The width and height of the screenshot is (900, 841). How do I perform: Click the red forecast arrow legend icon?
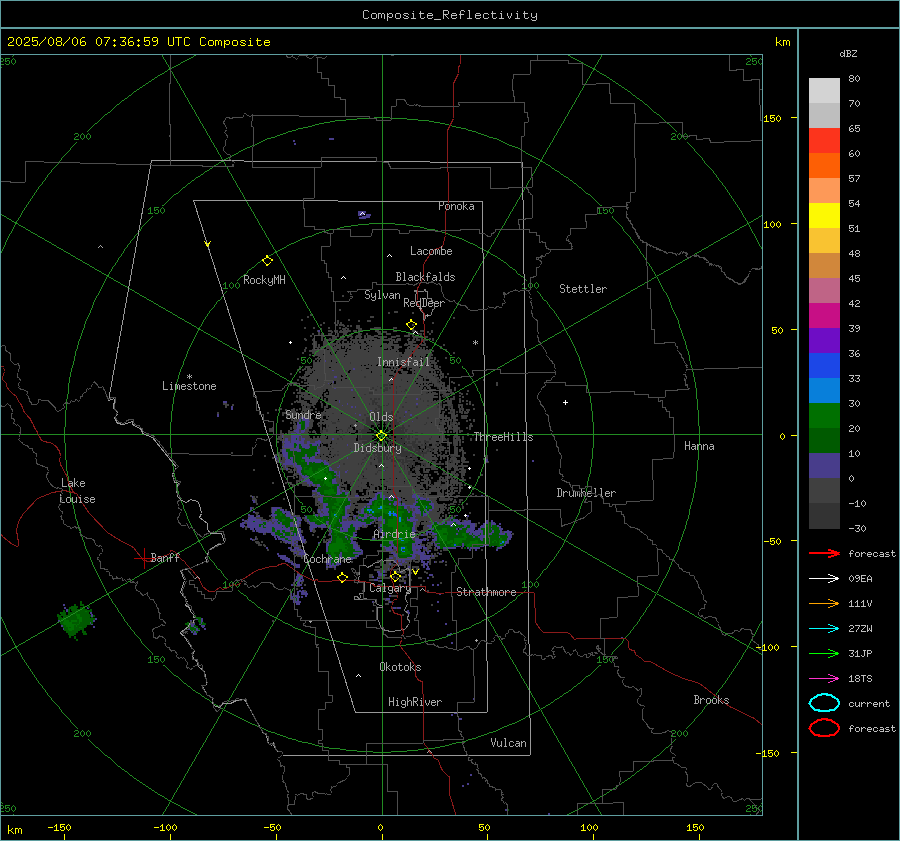pyautogui.click(x=824, y=553)
